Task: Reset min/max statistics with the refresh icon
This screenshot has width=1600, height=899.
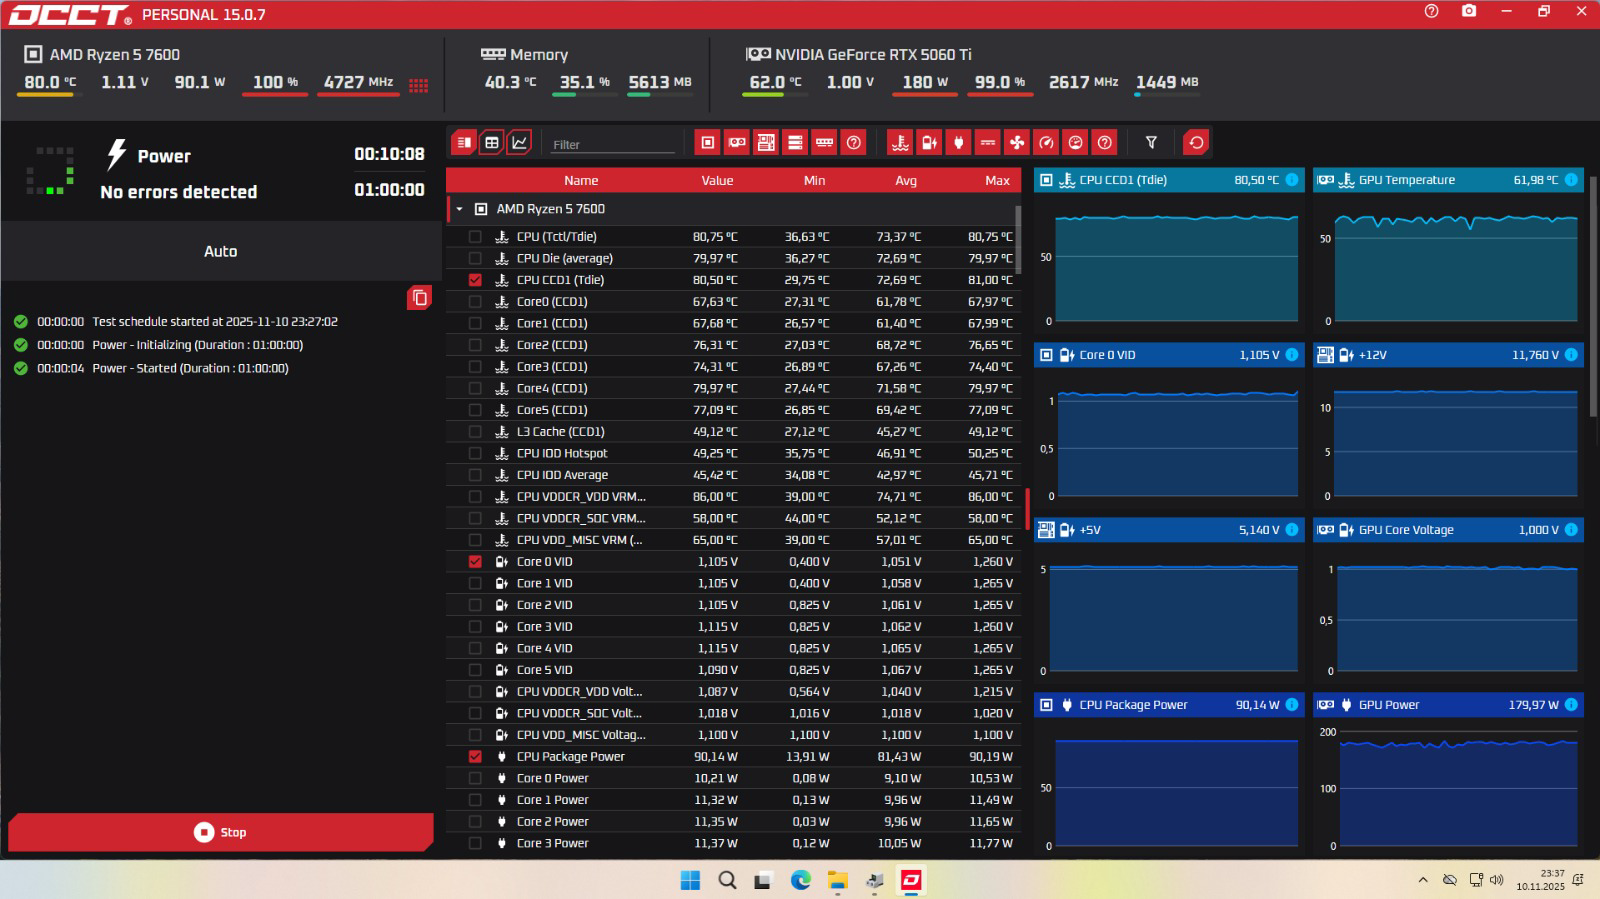Action: tap(1196, 143)
